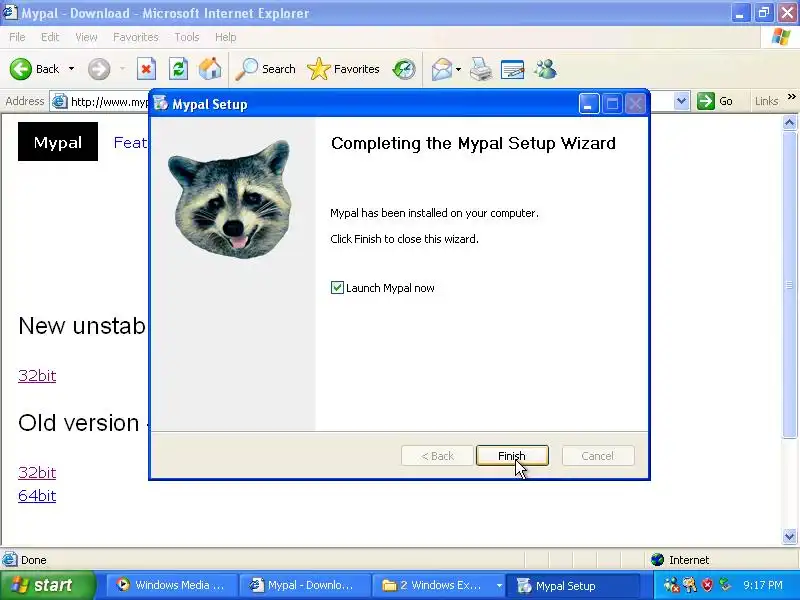The width and height of the screenshot is (800, 600).
Task: Click the 32bit link under Old version
Action: 37,472
